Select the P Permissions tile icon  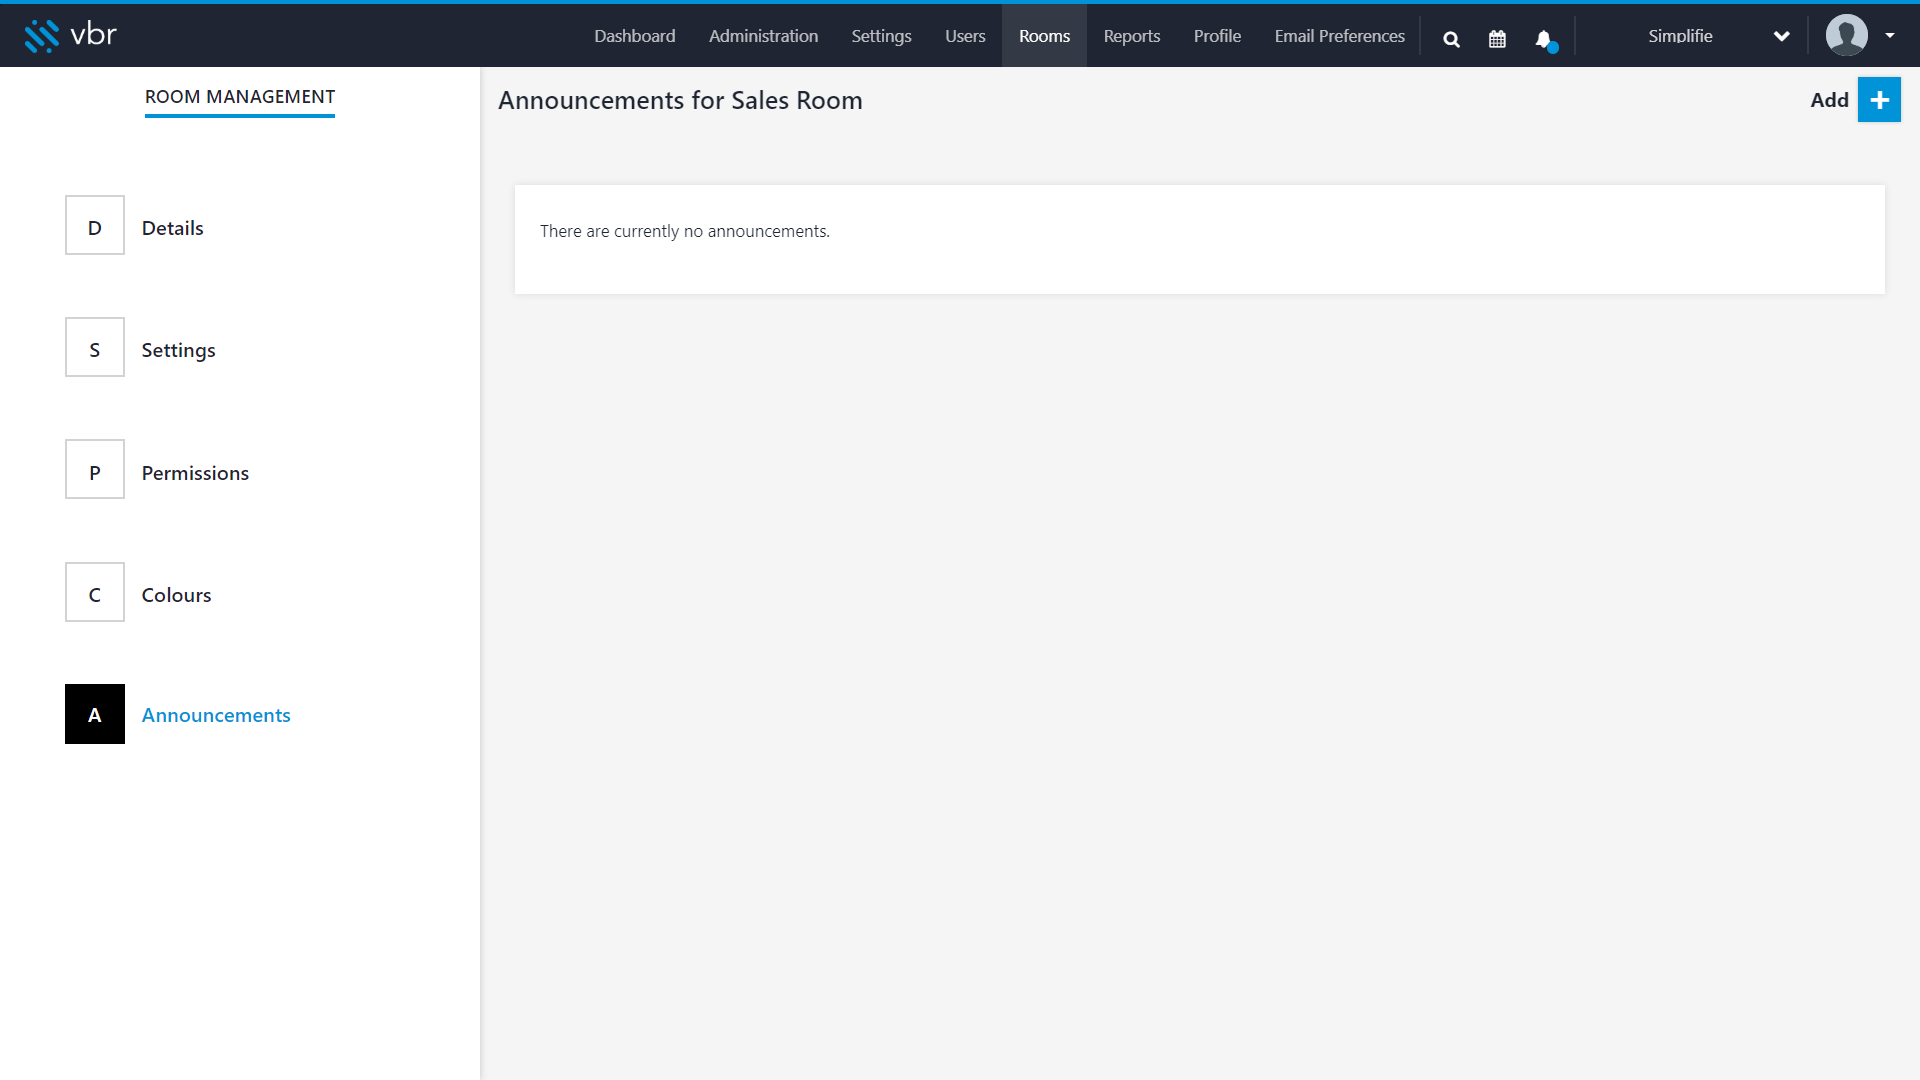(95, 469)
